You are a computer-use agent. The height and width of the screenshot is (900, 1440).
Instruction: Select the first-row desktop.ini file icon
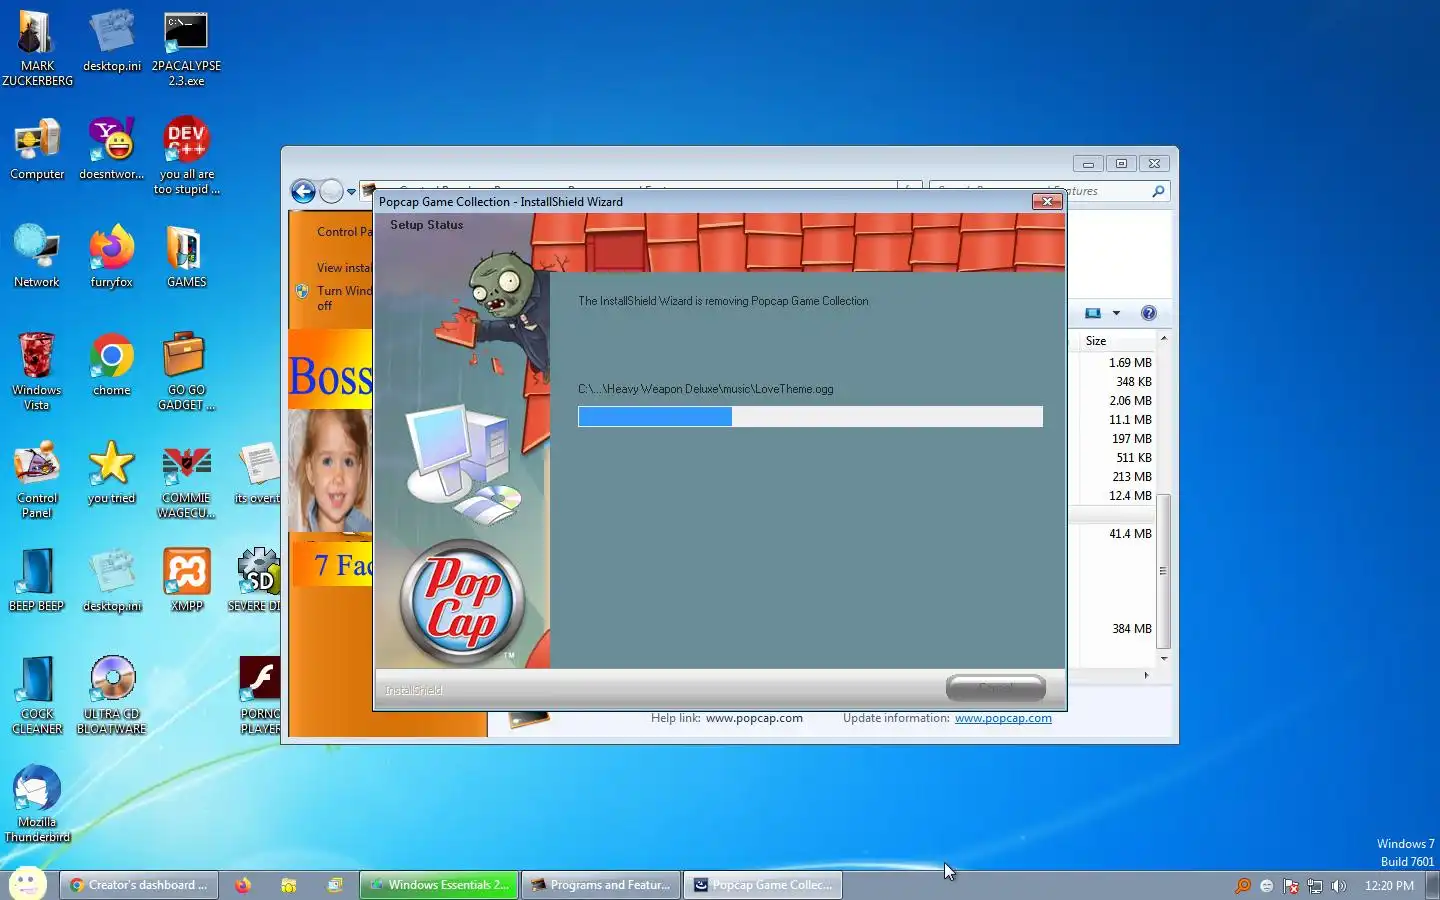pos(112,40)
